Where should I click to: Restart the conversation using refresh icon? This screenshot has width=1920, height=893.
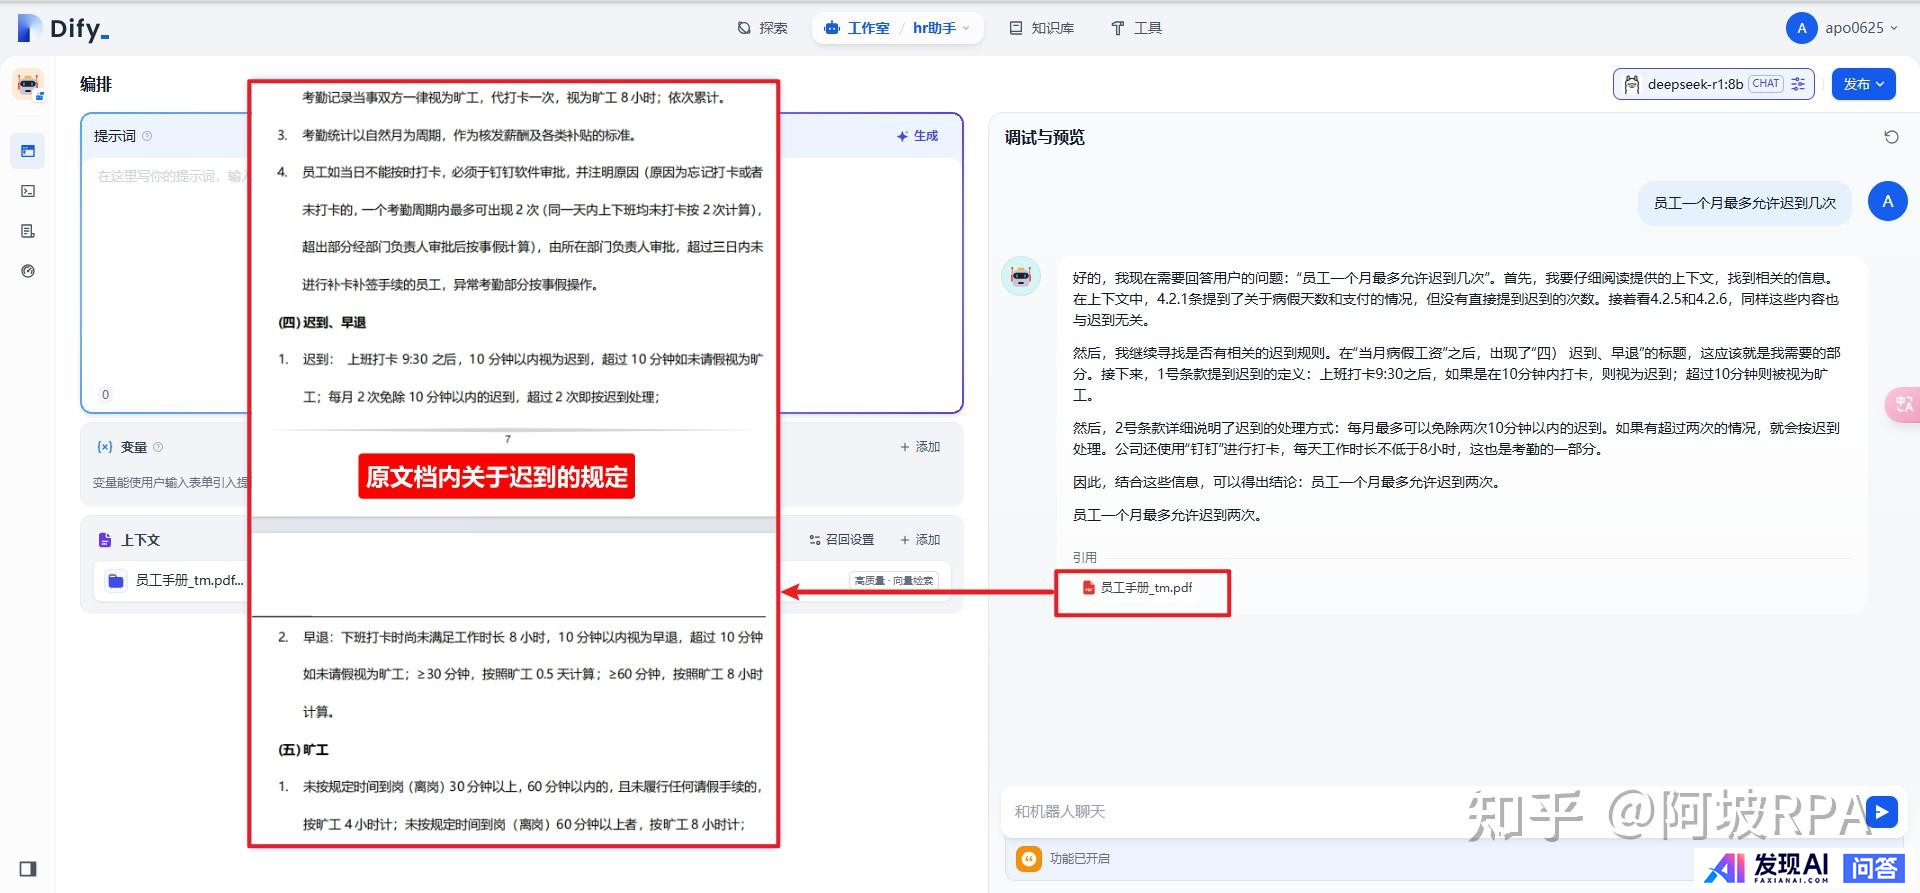pyautogui.click(x=1891, y=137)
